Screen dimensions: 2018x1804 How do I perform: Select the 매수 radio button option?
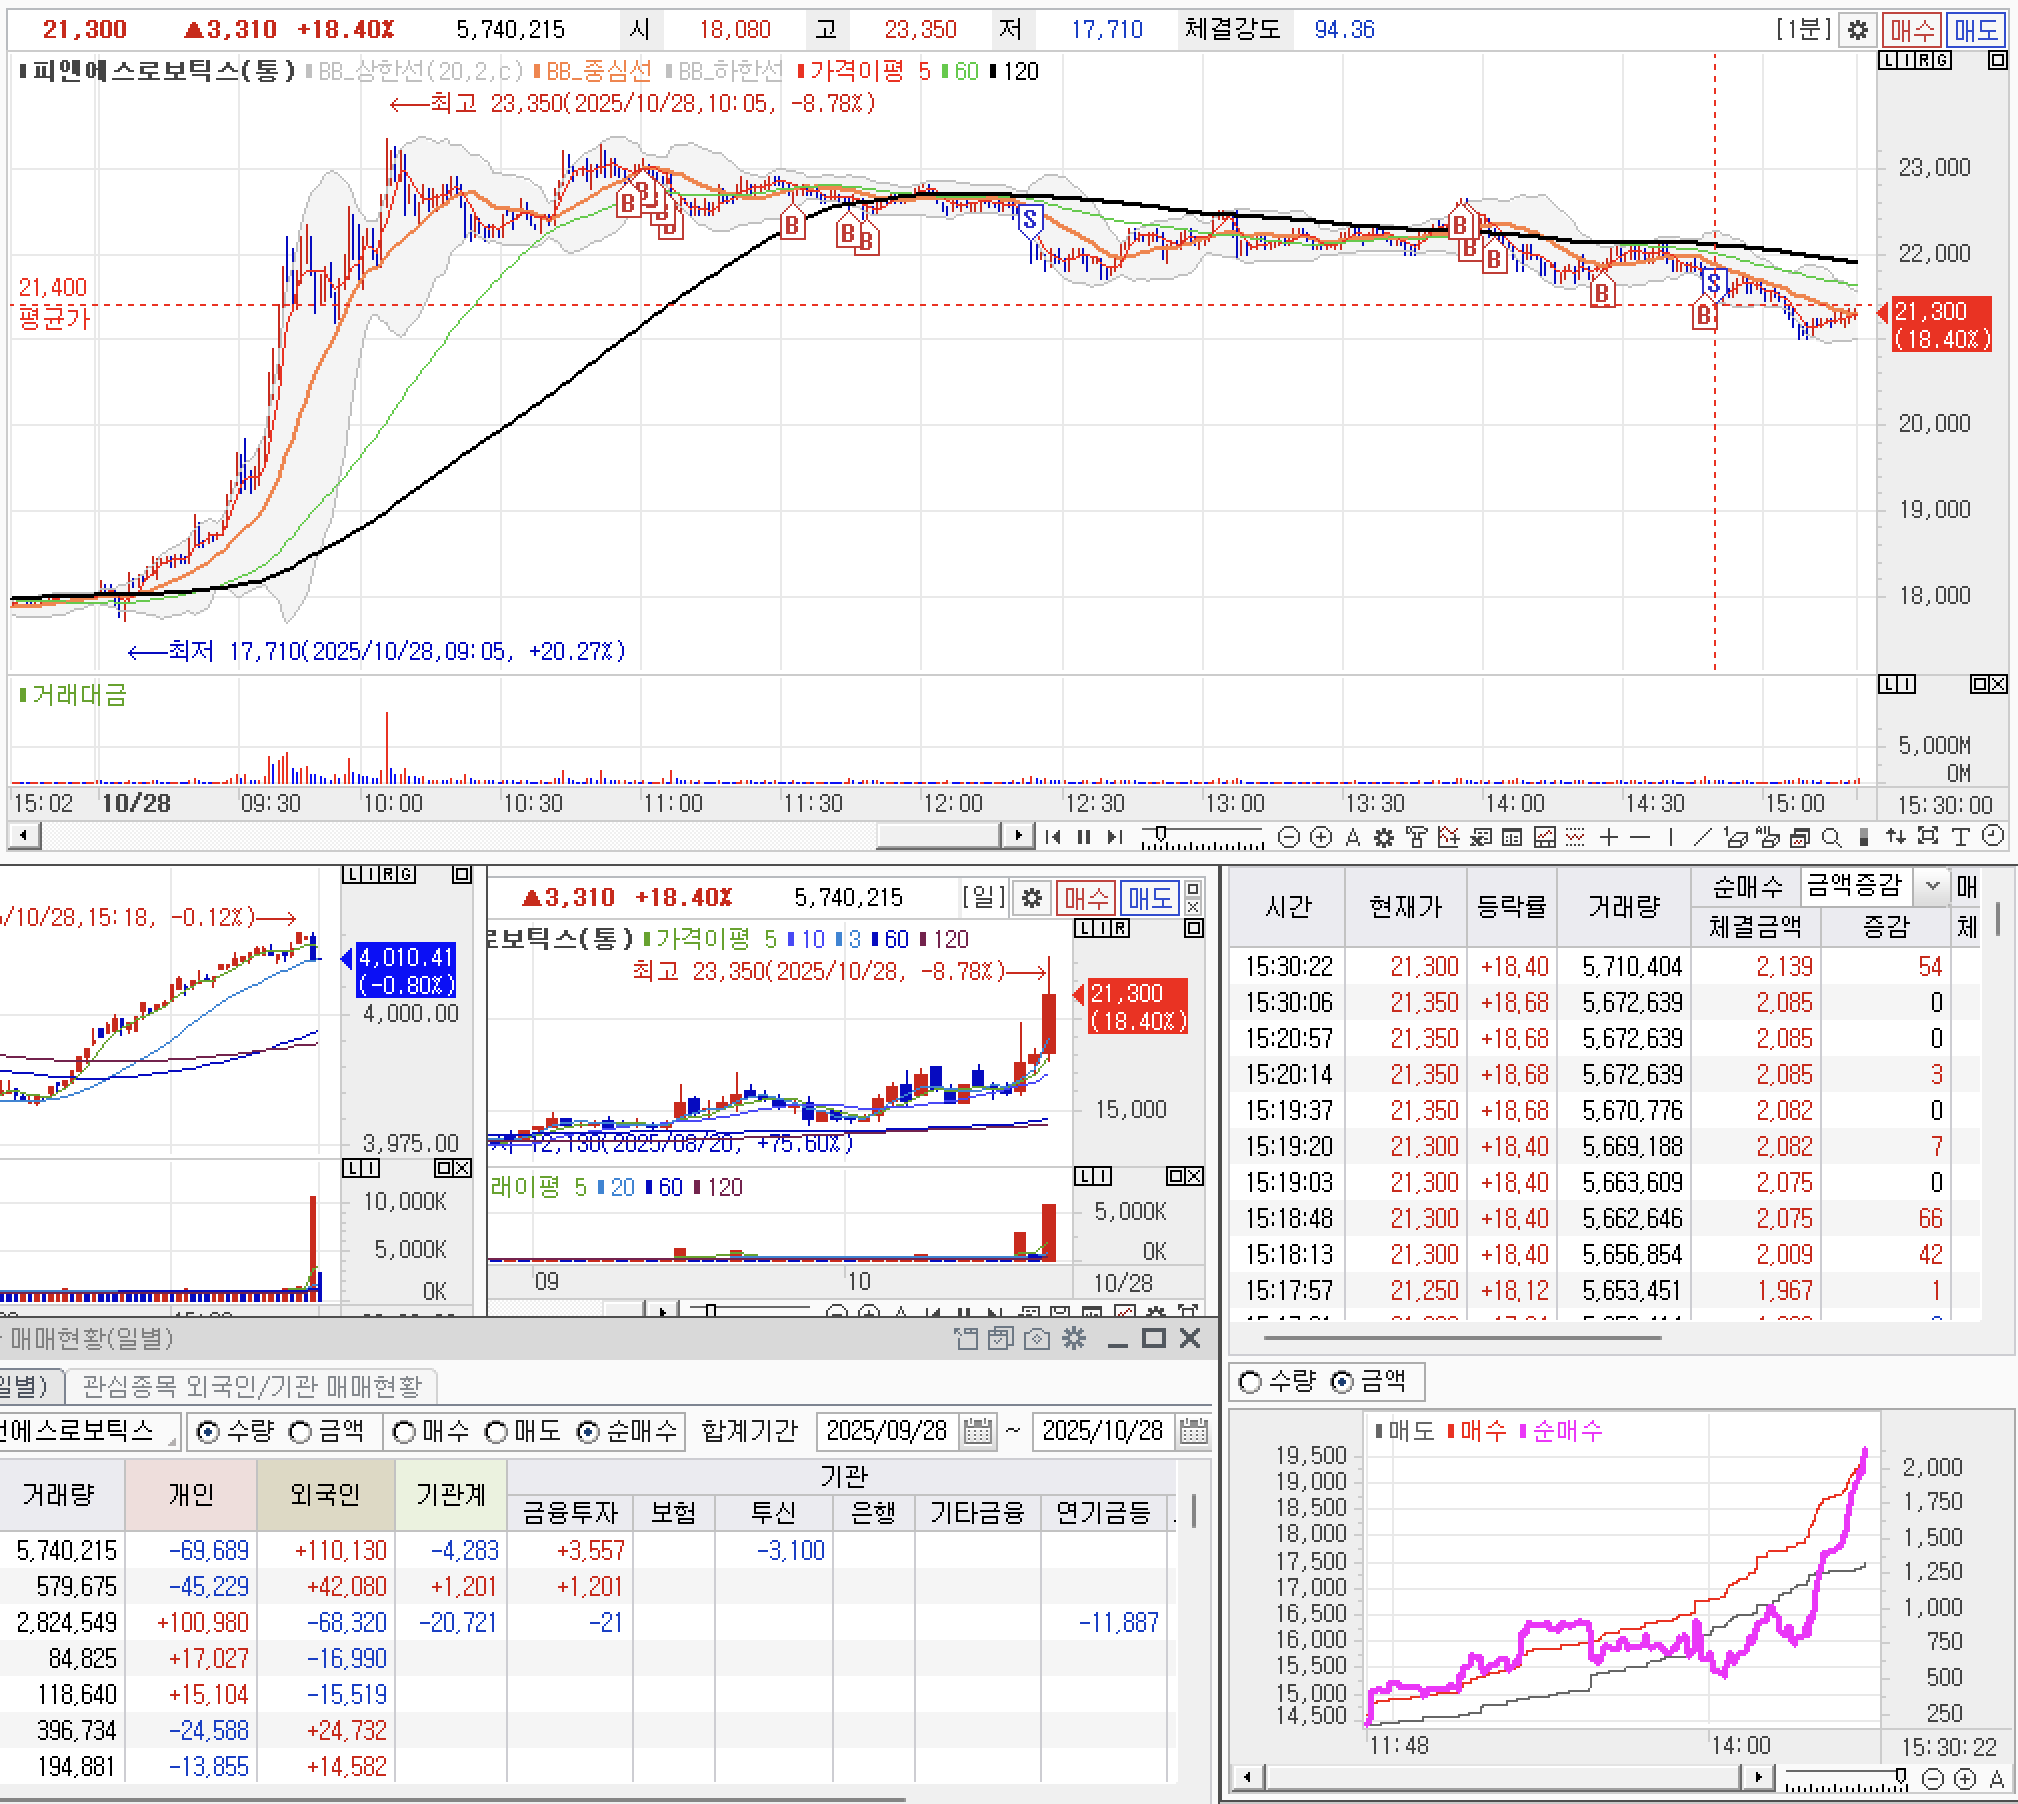405,1432
